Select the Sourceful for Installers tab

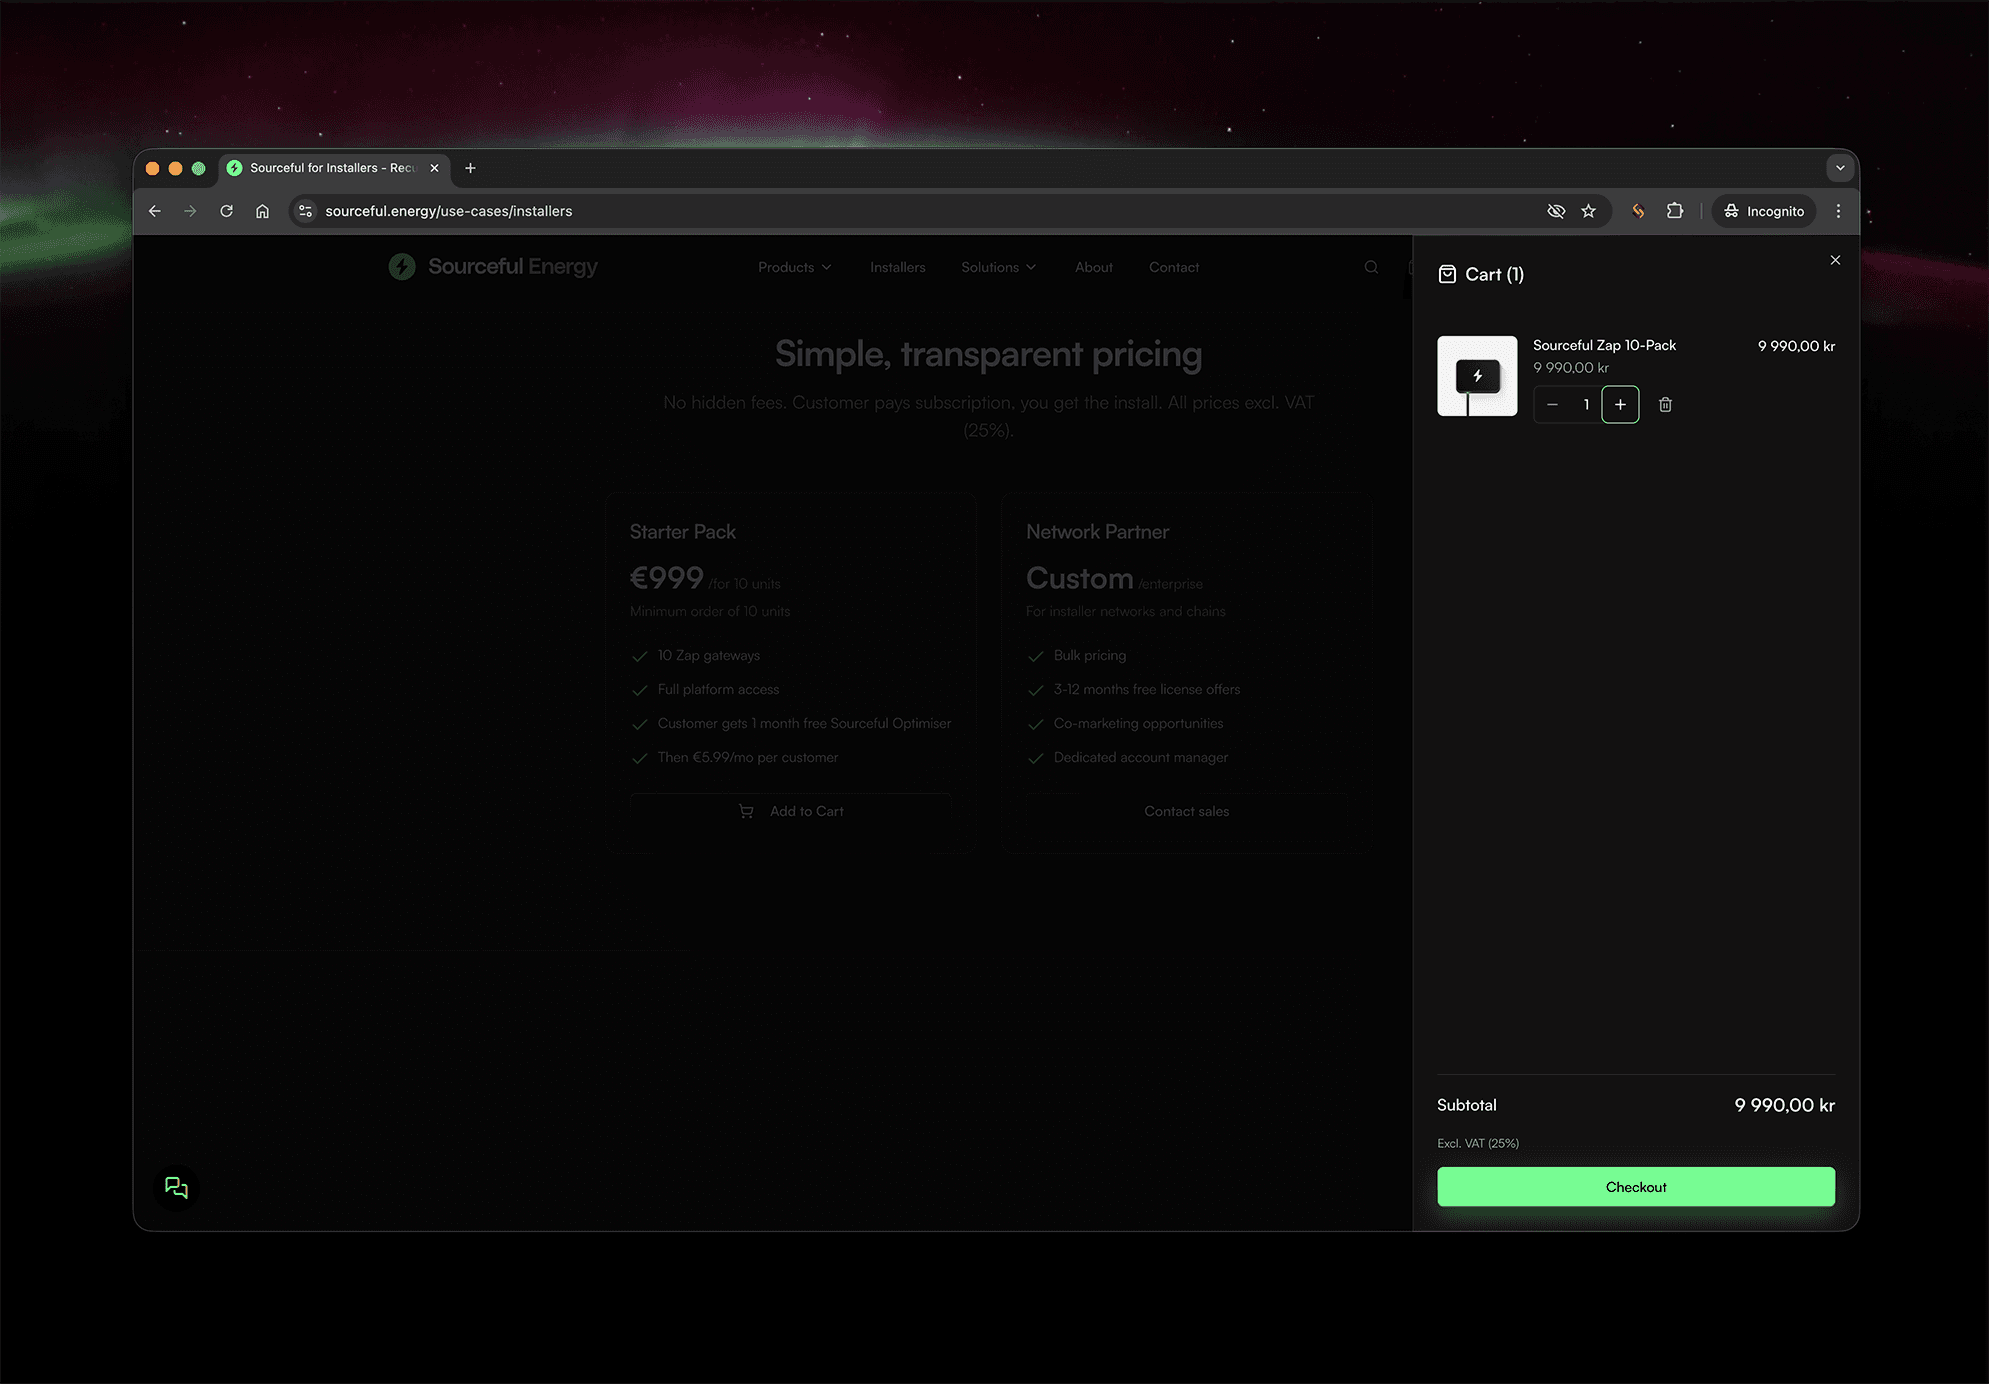coord(330,168)
